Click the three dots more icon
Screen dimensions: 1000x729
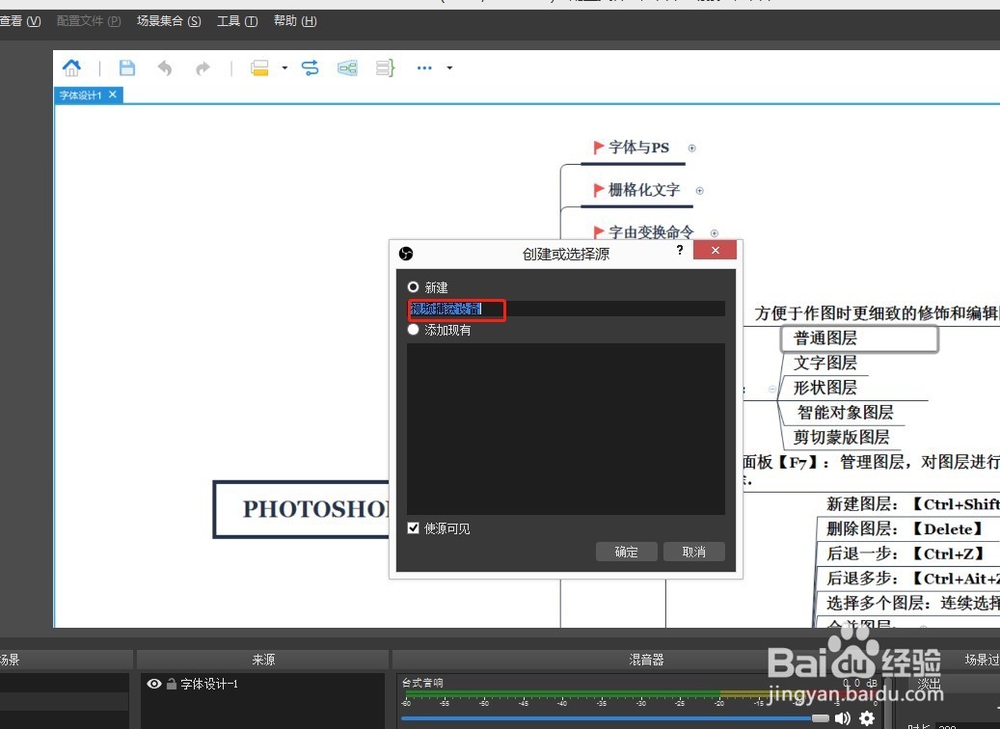[x=424, y=68]
